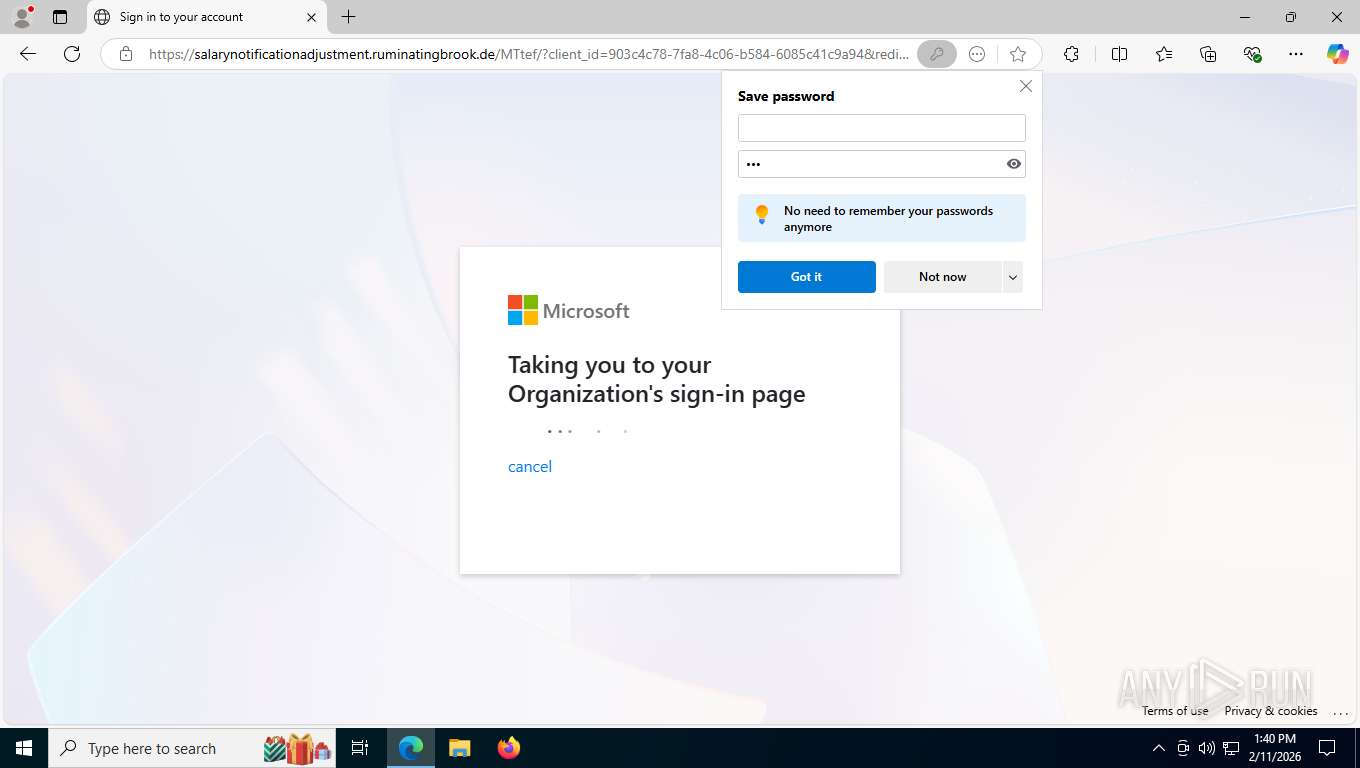Screen dimensions: 1360x768
Task: Click the username field in Save password
Action: [x=881, y=128]
